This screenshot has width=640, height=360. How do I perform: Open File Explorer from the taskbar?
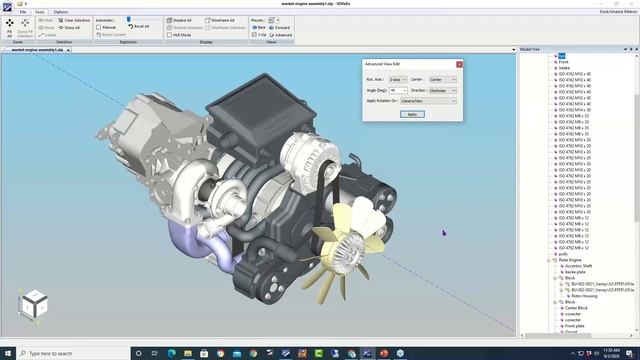point(188,353)
